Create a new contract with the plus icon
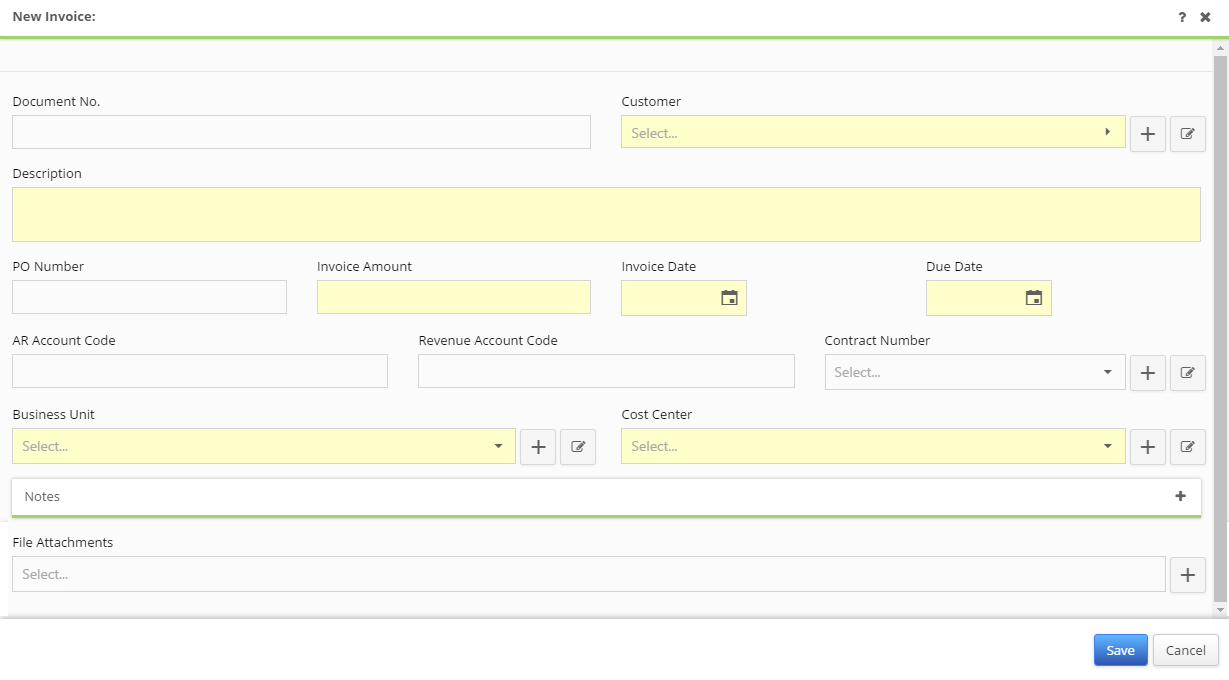1229x680 pixels. (x=1147, y=372)
